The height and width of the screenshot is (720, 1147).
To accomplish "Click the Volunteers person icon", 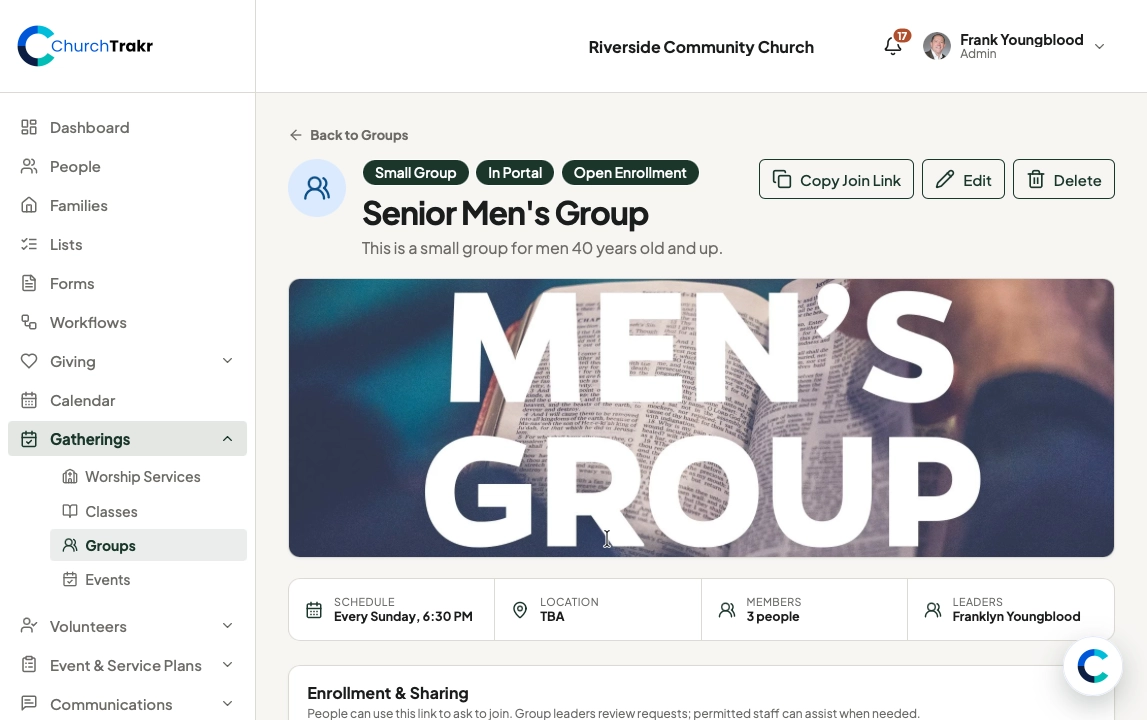I will click(x=29, y=626).
